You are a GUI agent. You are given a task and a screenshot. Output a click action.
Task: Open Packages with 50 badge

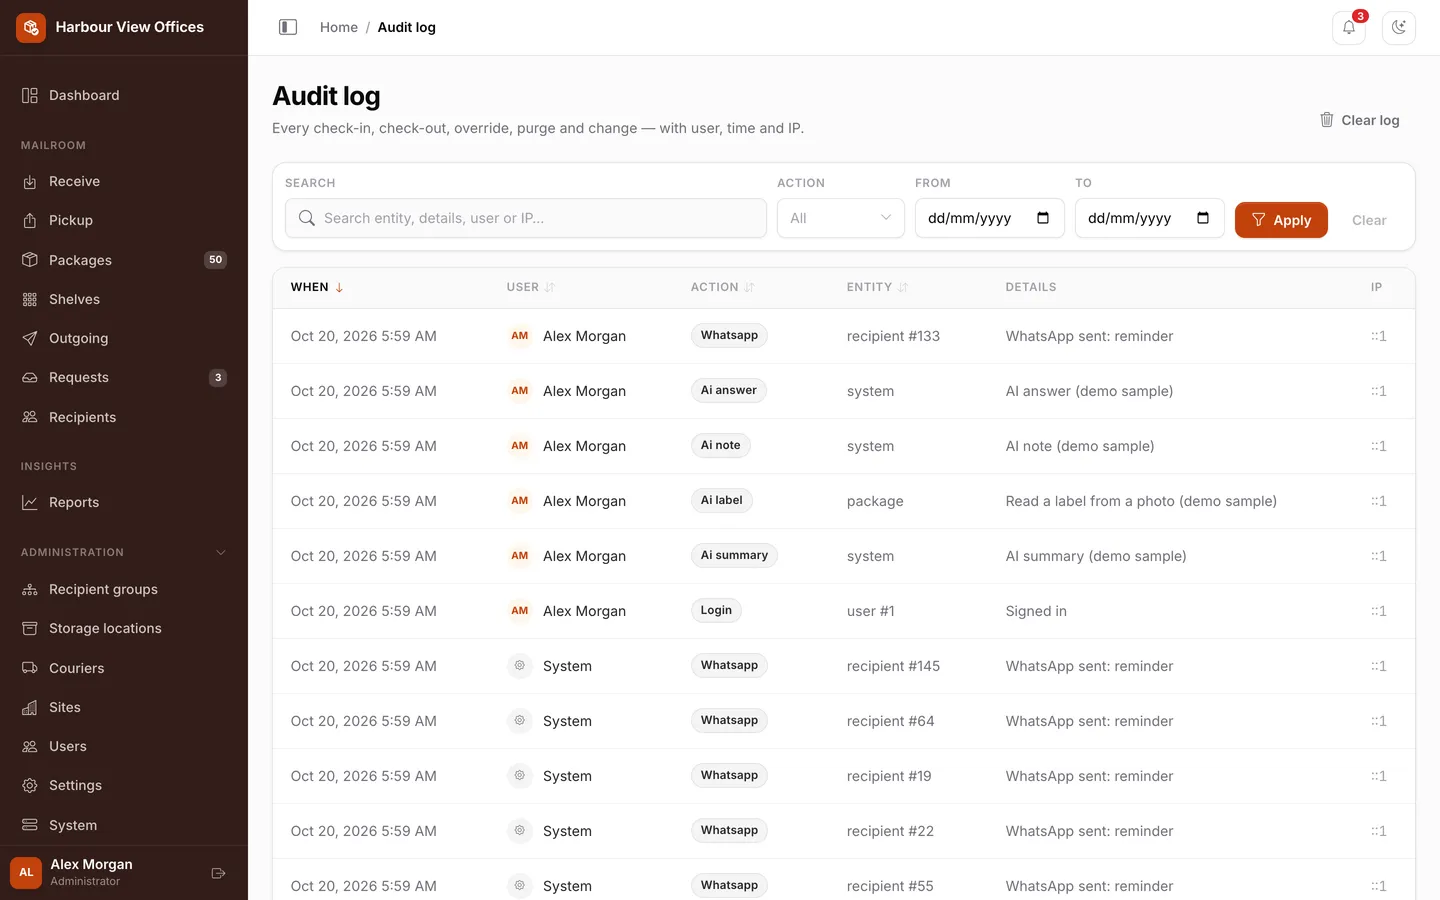124,260
